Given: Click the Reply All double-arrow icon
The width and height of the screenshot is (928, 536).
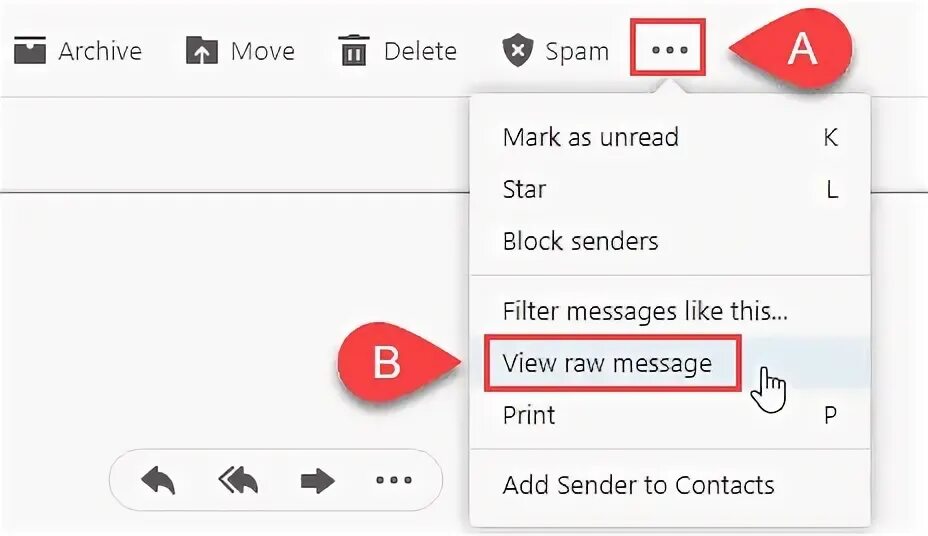Looking at the screenshot, I should click(x=238, y=480).
